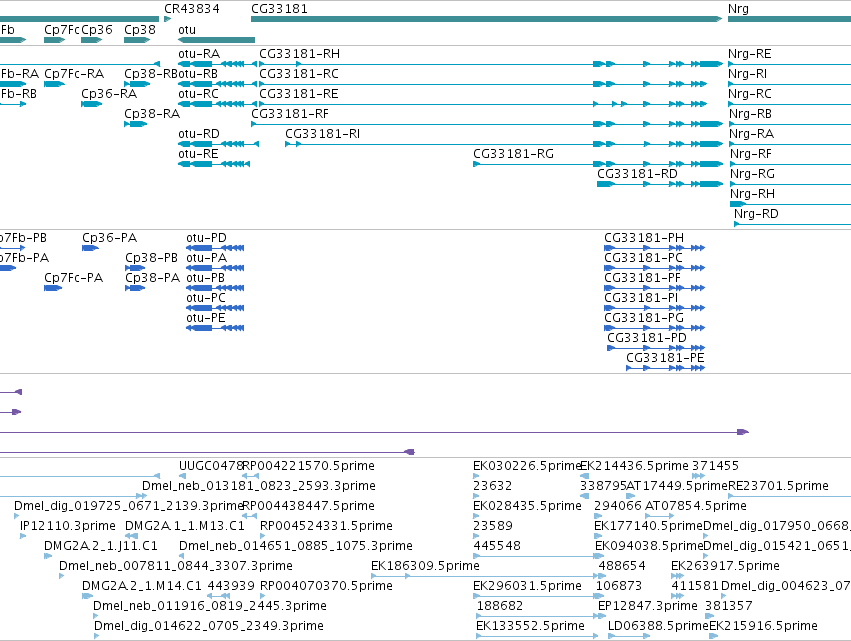851x641 pixels.
Task: Click the Nrg gene label
Action: 738,9
